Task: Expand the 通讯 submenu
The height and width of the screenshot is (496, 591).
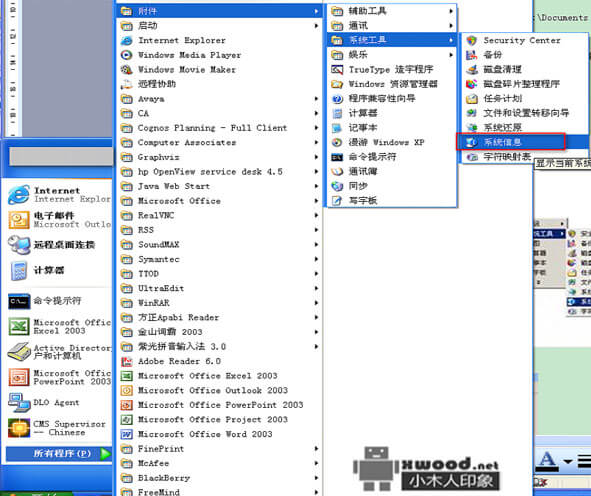Action: (x=392, y=26)
